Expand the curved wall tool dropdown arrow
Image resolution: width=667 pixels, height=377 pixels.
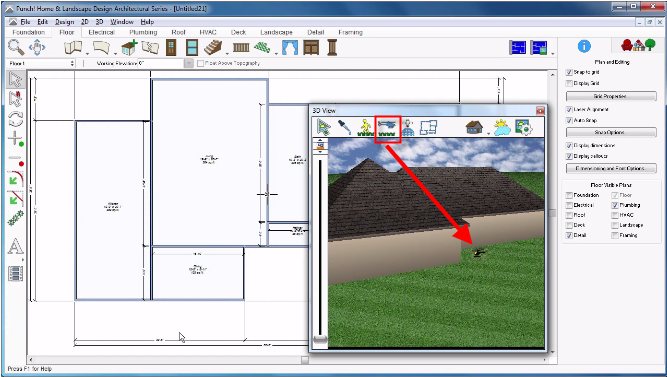point(115,54)
